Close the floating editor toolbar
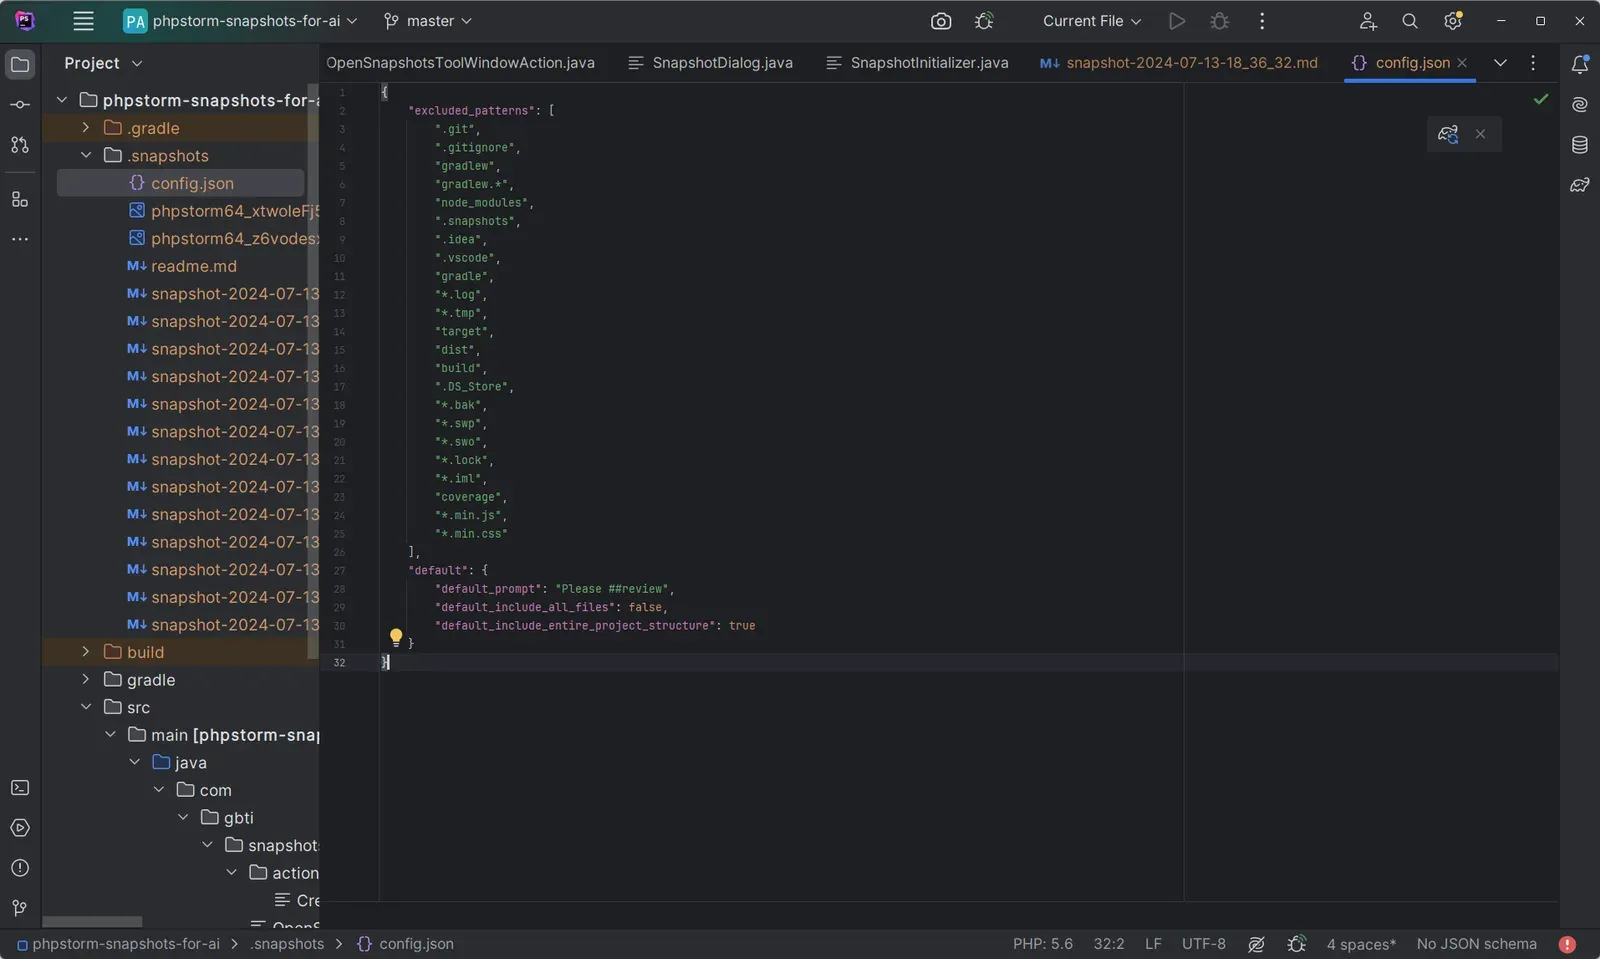 1480,134
